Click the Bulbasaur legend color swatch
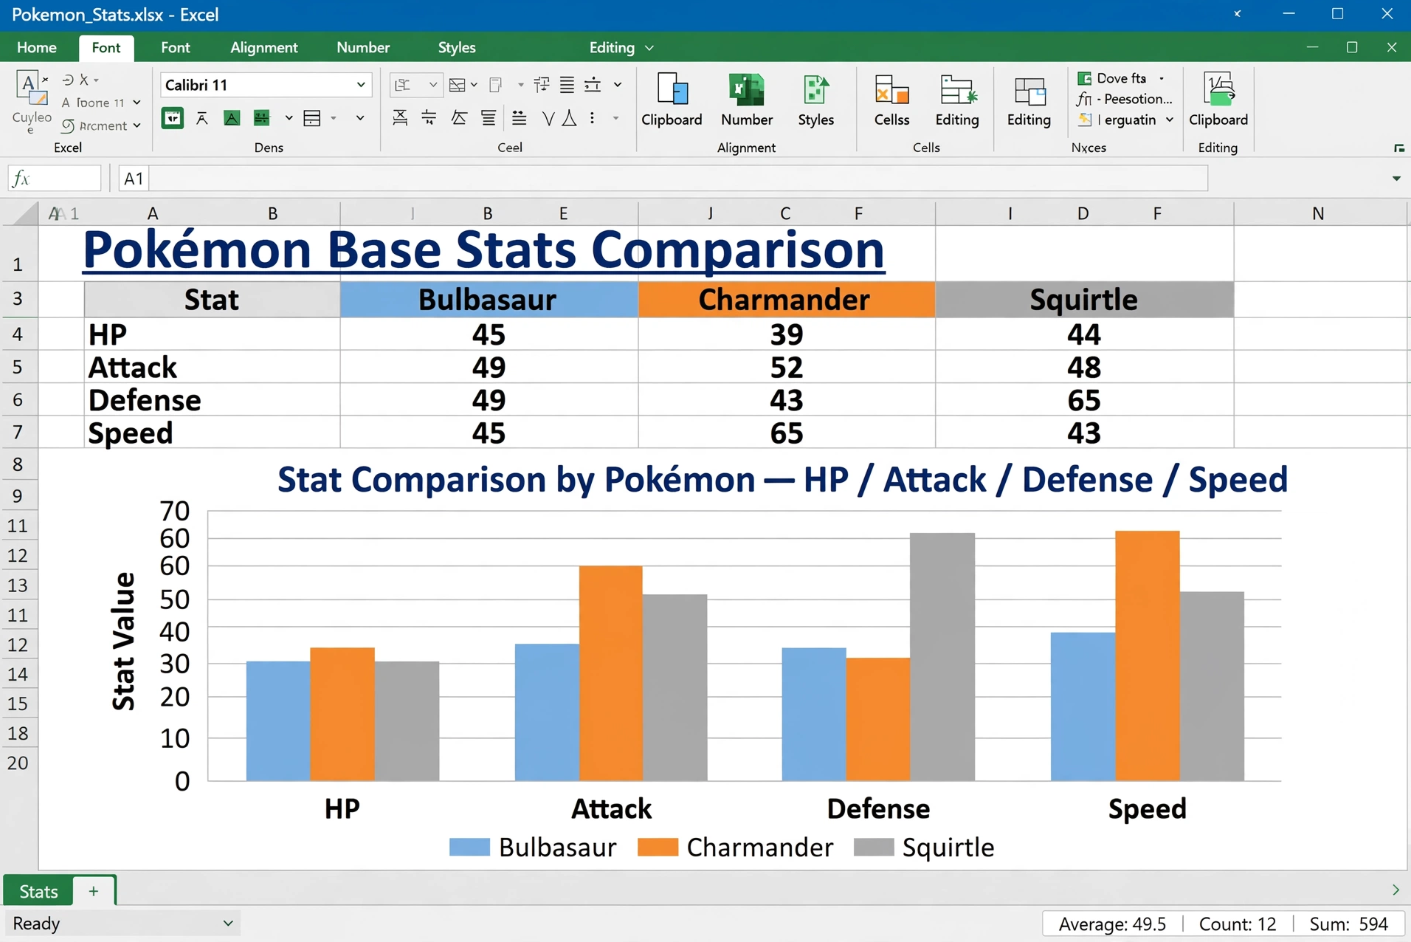1411x942 pixels. tap(470, 847)
